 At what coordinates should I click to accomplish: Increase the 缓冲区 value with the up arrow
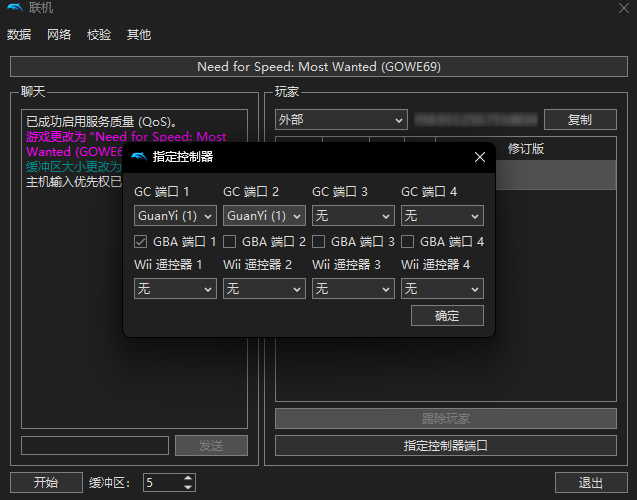[x=188, y=478]
